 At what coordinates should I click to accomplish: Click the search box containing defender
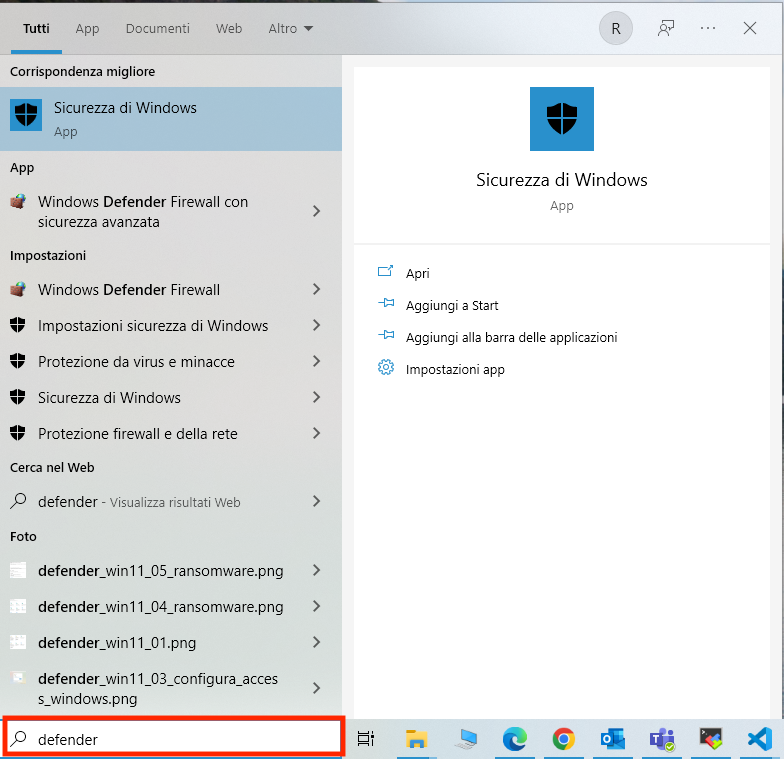click(x=174, y=737)
